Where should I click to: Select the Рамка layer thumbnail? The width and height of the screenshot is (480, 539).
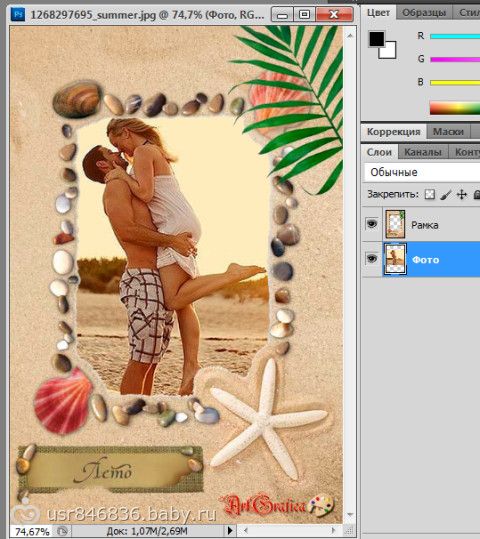395,224
